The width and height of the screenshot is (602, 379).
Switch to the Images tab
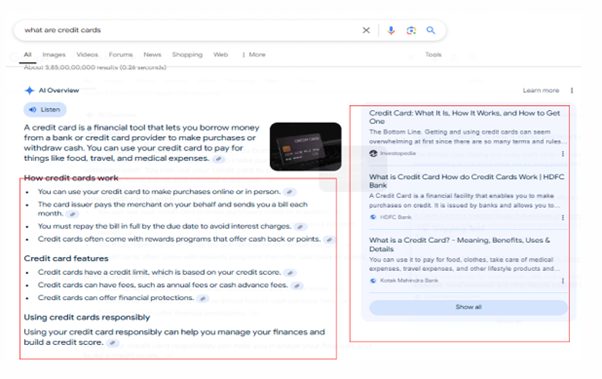54,55
